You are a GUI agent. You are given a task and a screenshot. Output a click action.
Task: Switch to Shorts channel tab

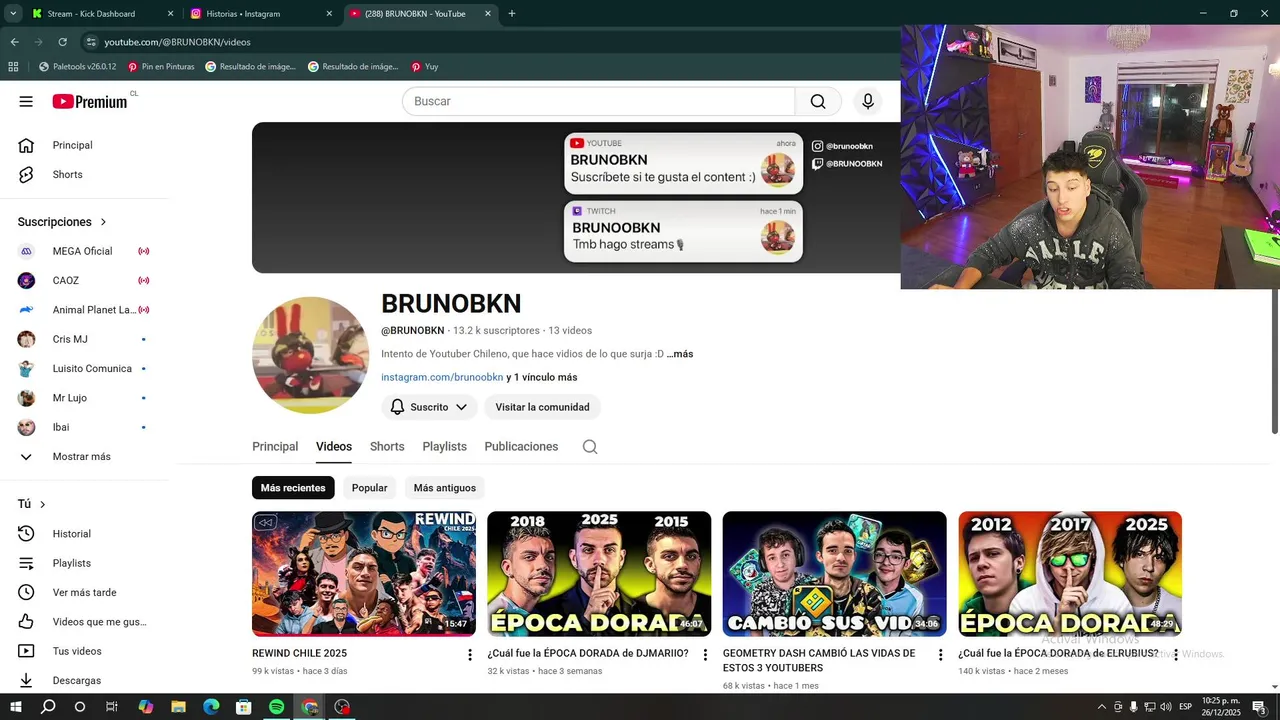coord(387,447)
